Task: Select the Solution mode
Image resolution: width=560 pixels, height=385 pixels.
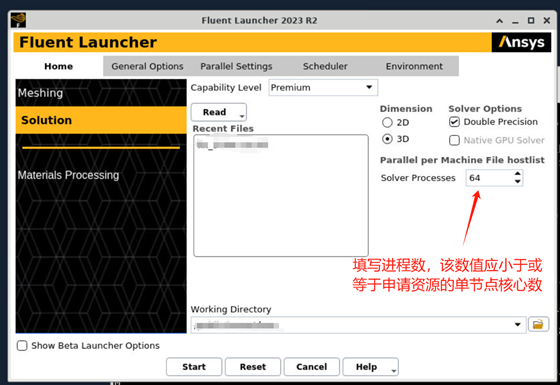Action: pyautogui.click(x=101, y=120)
